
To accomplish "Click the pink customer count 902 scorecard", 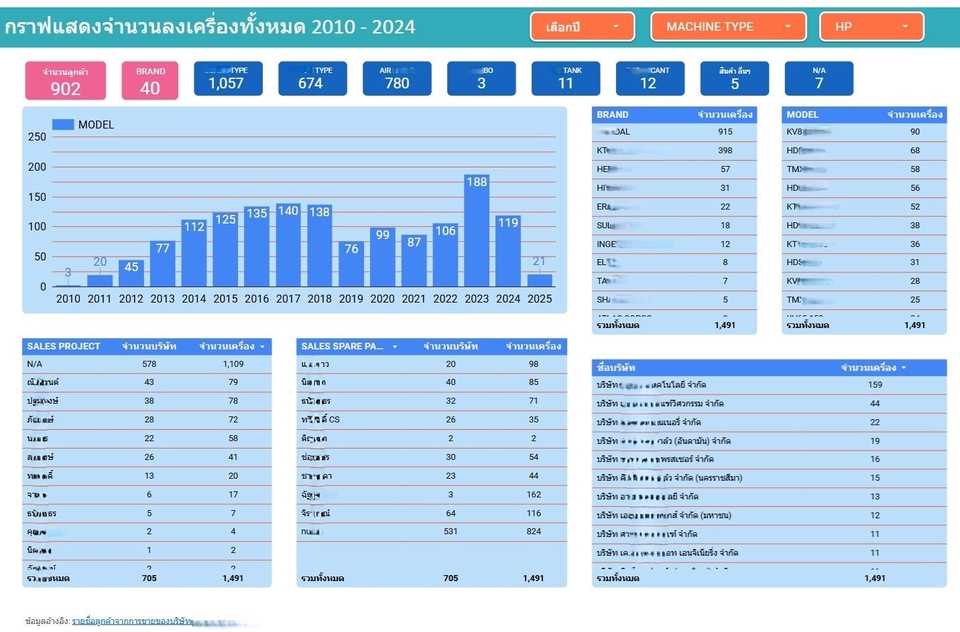I will [x=65, y=81].
